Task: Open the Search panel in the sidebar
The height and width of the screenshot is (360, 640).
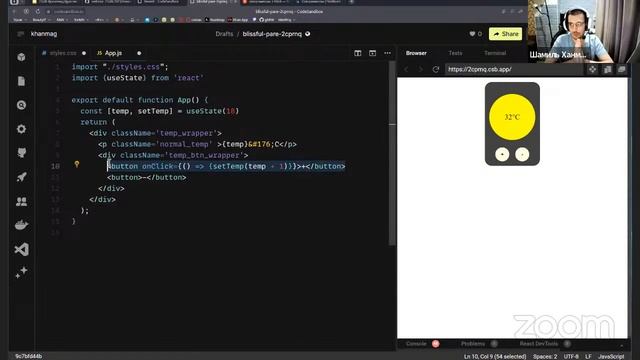Action: pyautogui.click(x=22, y=105)
